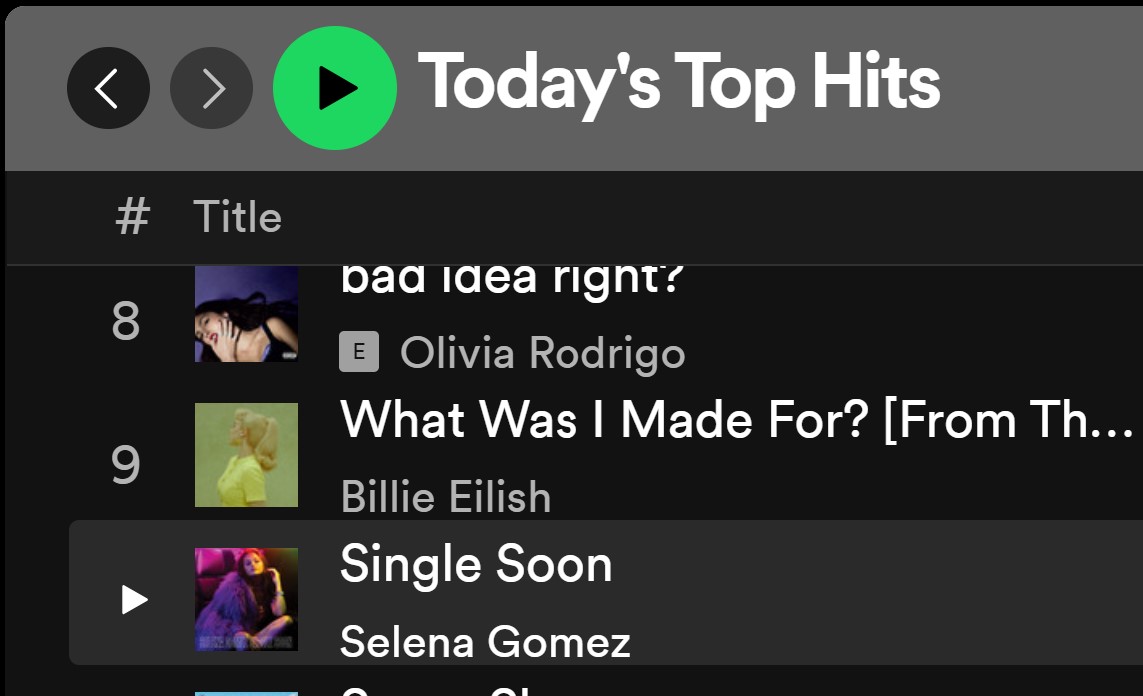The width and height of the screenshot is (1143, 696).
Task: Click the play icon on Single Soon row
Action: pyautogui.click(x=134, y=599)
